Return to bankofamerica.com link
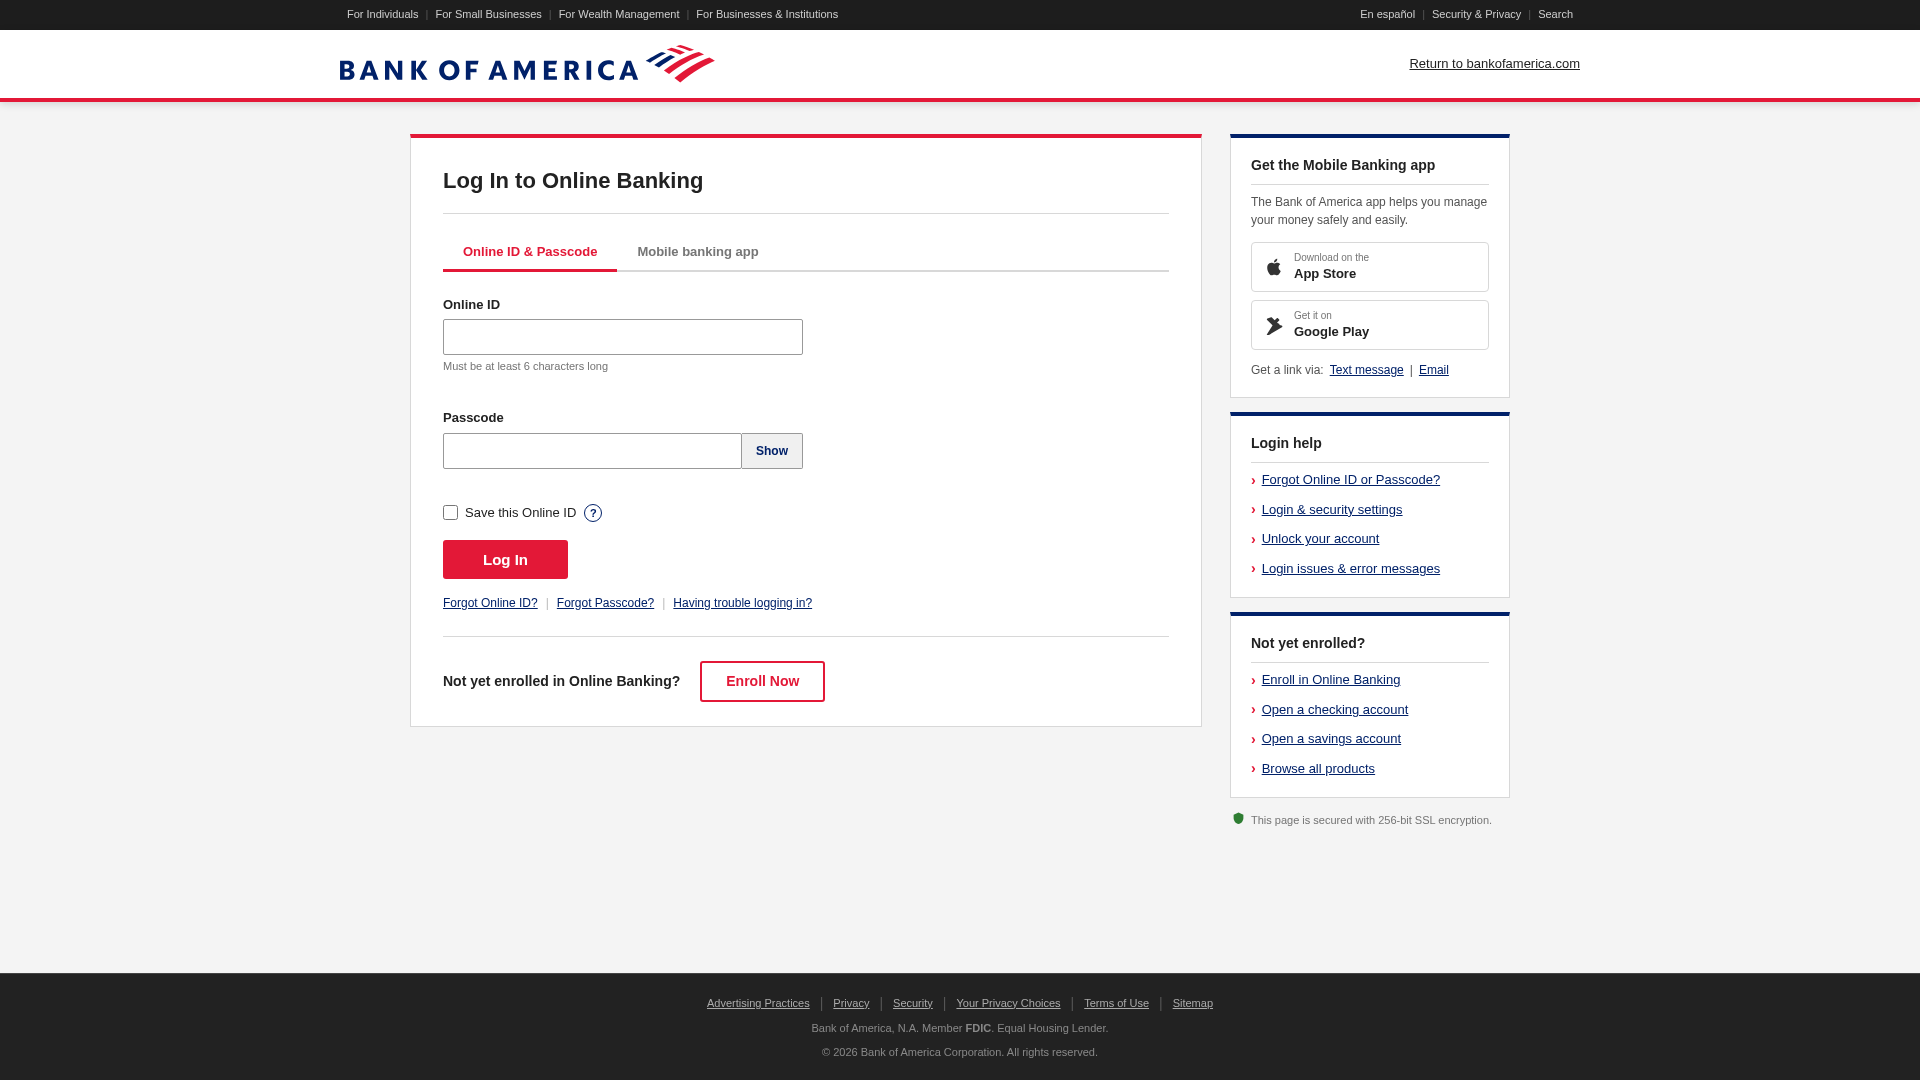 [x=1494, y=64]
